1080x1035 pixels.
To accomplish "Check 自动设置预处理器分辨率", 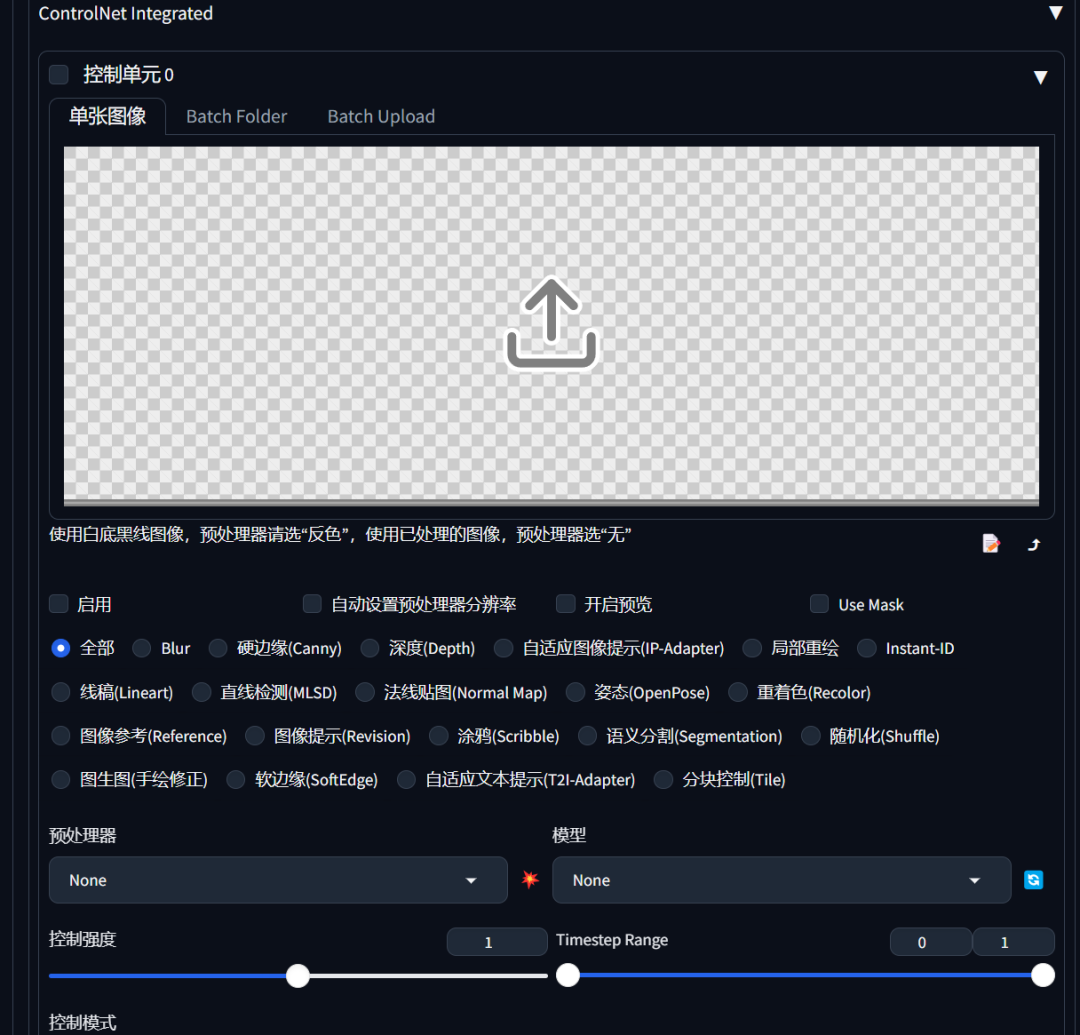I will pos(311,604).
